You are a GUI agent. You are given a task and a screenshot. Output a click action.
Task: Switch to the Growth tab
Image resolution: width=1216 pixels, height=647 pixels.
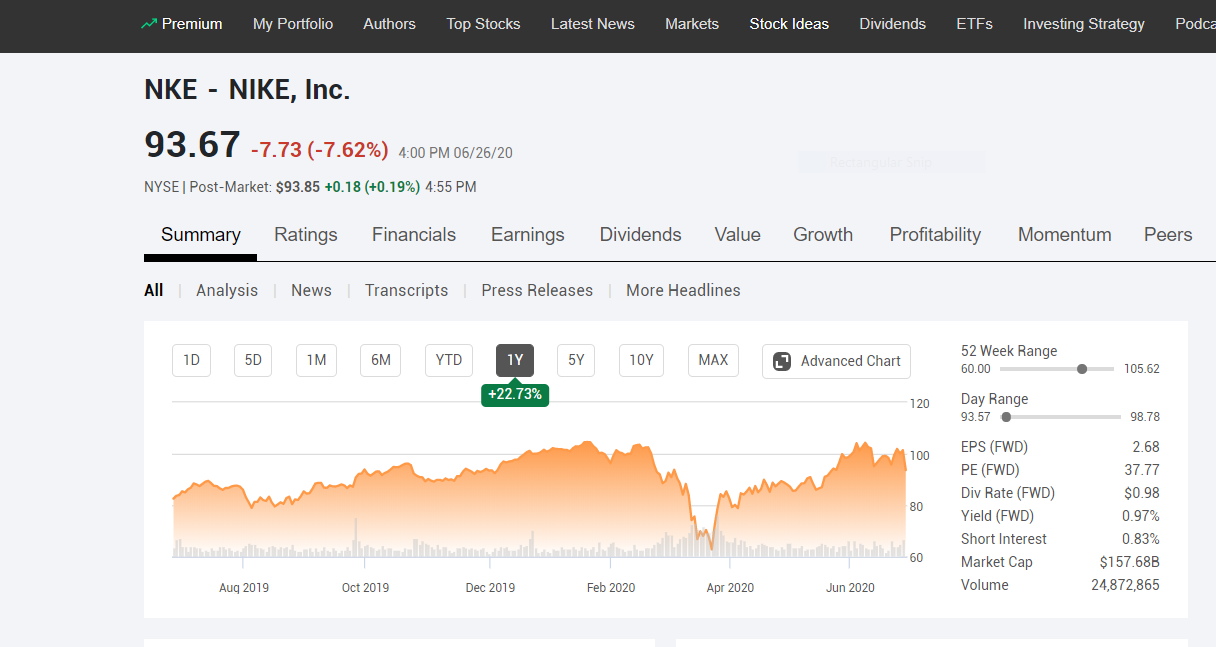tap(823, 235)
